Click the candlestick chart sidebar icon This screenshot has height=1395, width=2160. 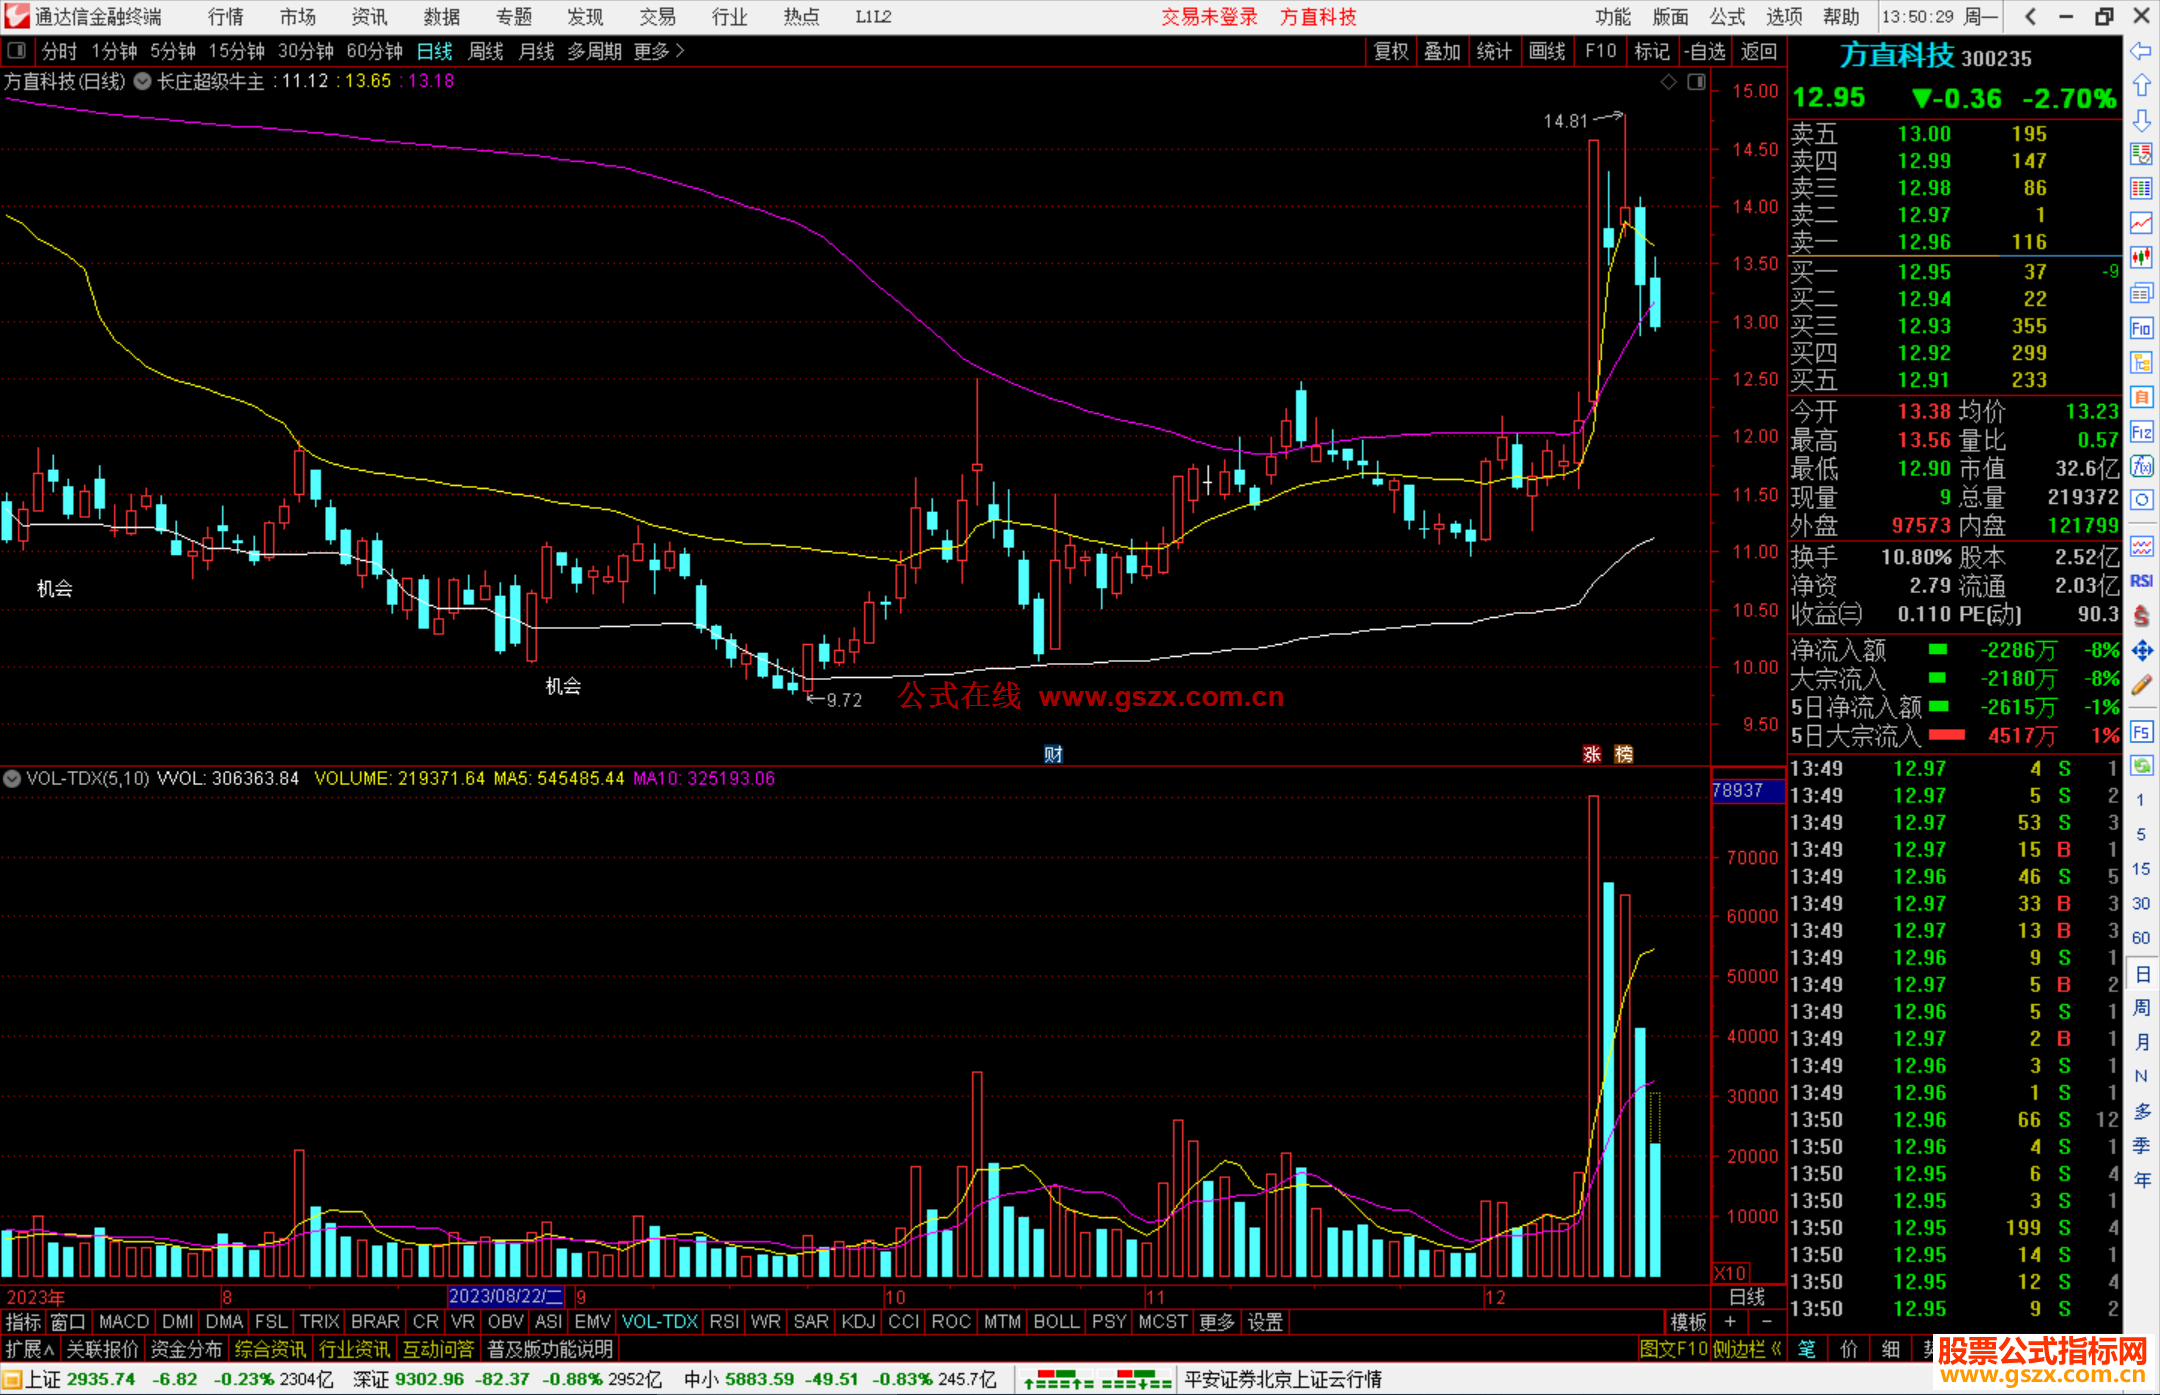(2141, 257)
